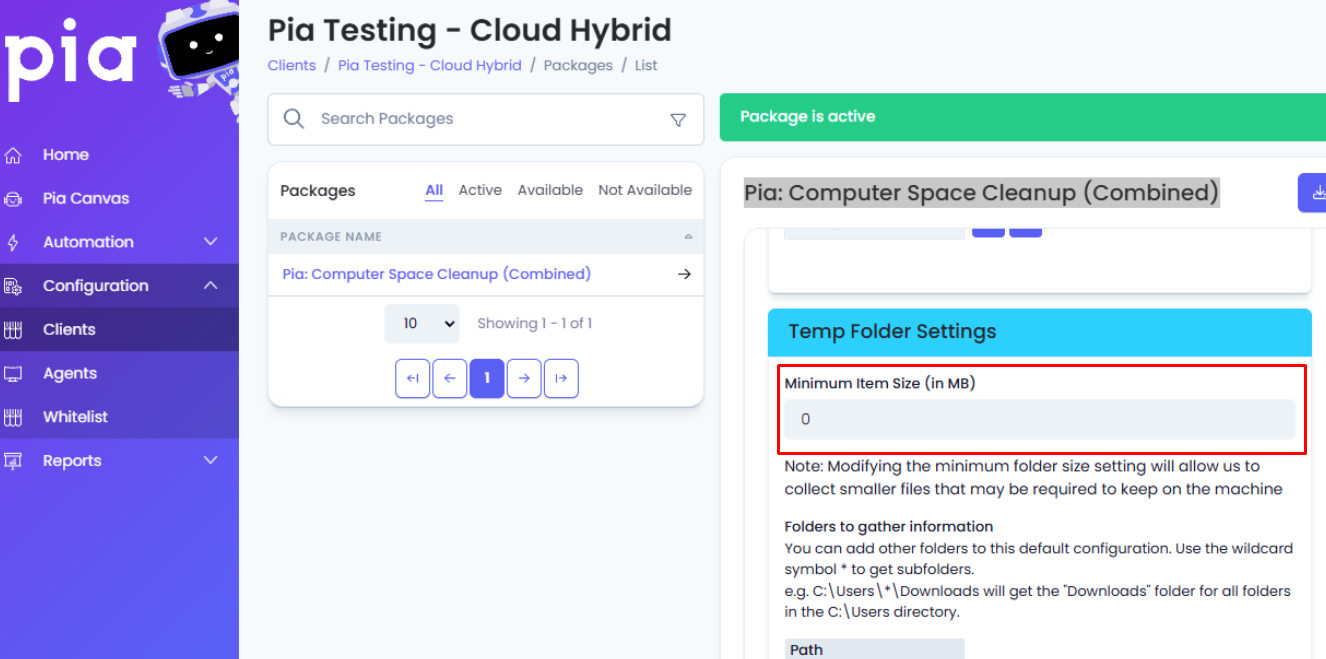The image size is (1326, 659).
Task: Click the 'PACKAGE NAME' column header text
Action: pos(331,237)
